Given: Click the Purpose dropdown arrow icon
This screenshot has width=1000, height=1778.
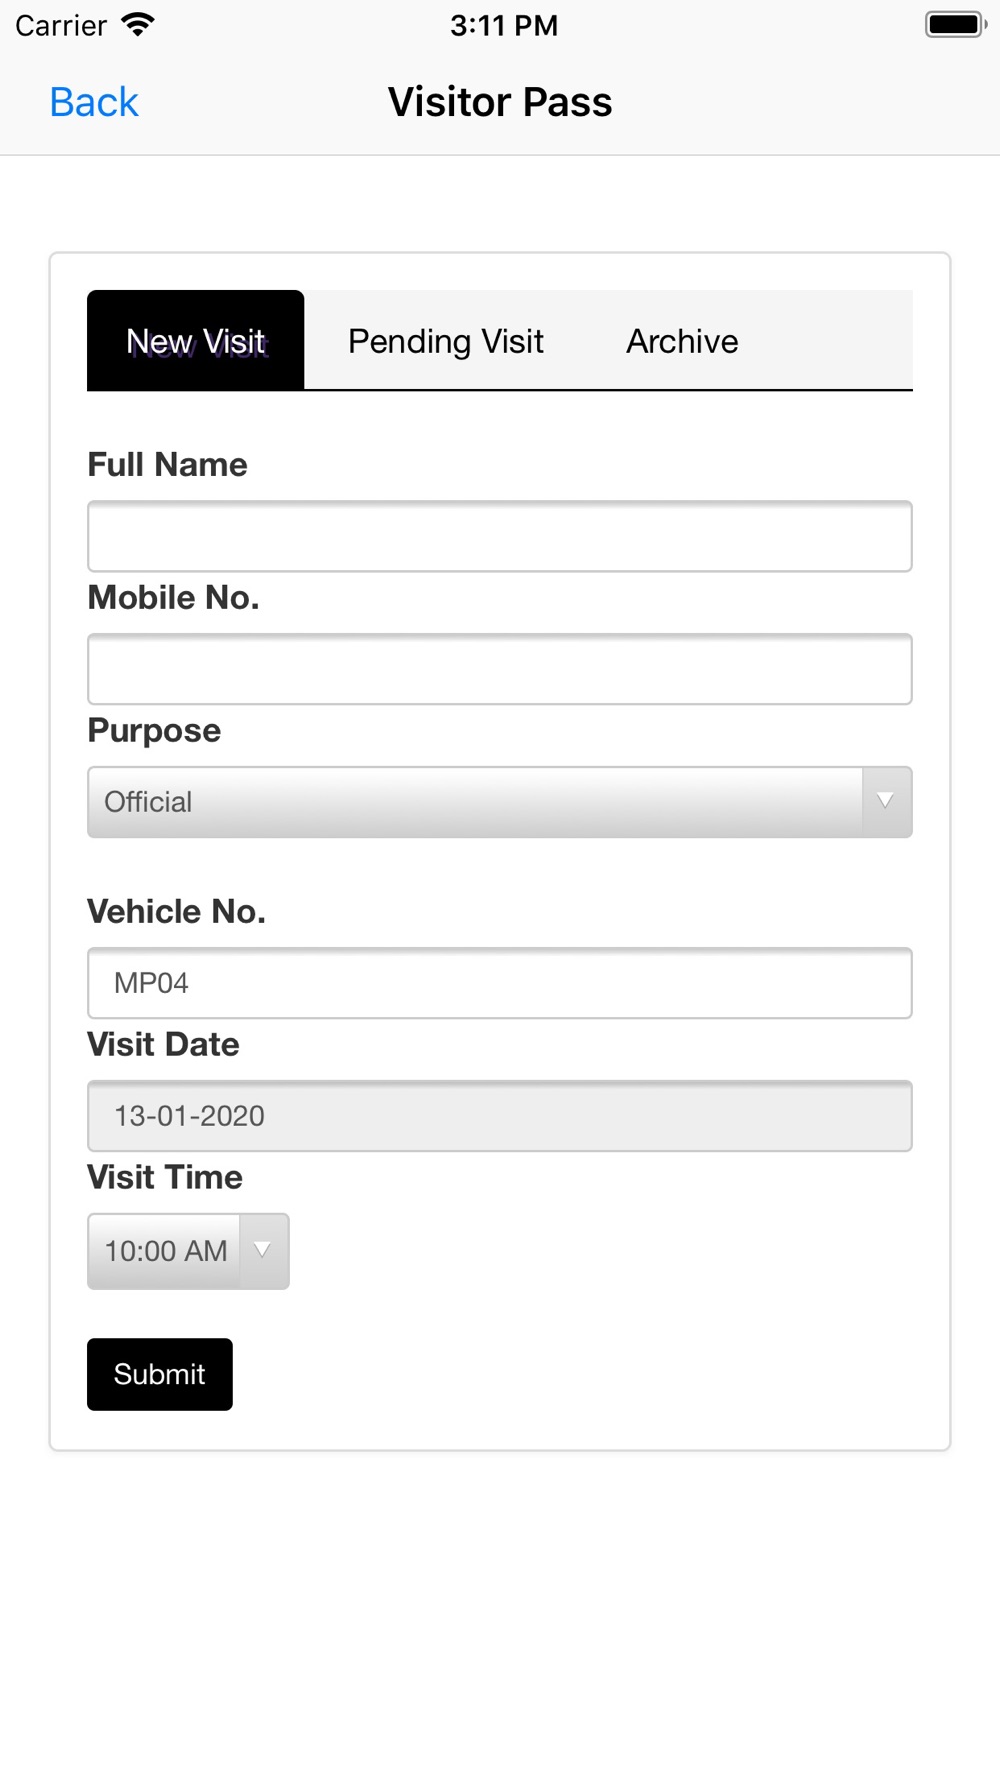Looking at the screenshot, I should coord(885,801).
